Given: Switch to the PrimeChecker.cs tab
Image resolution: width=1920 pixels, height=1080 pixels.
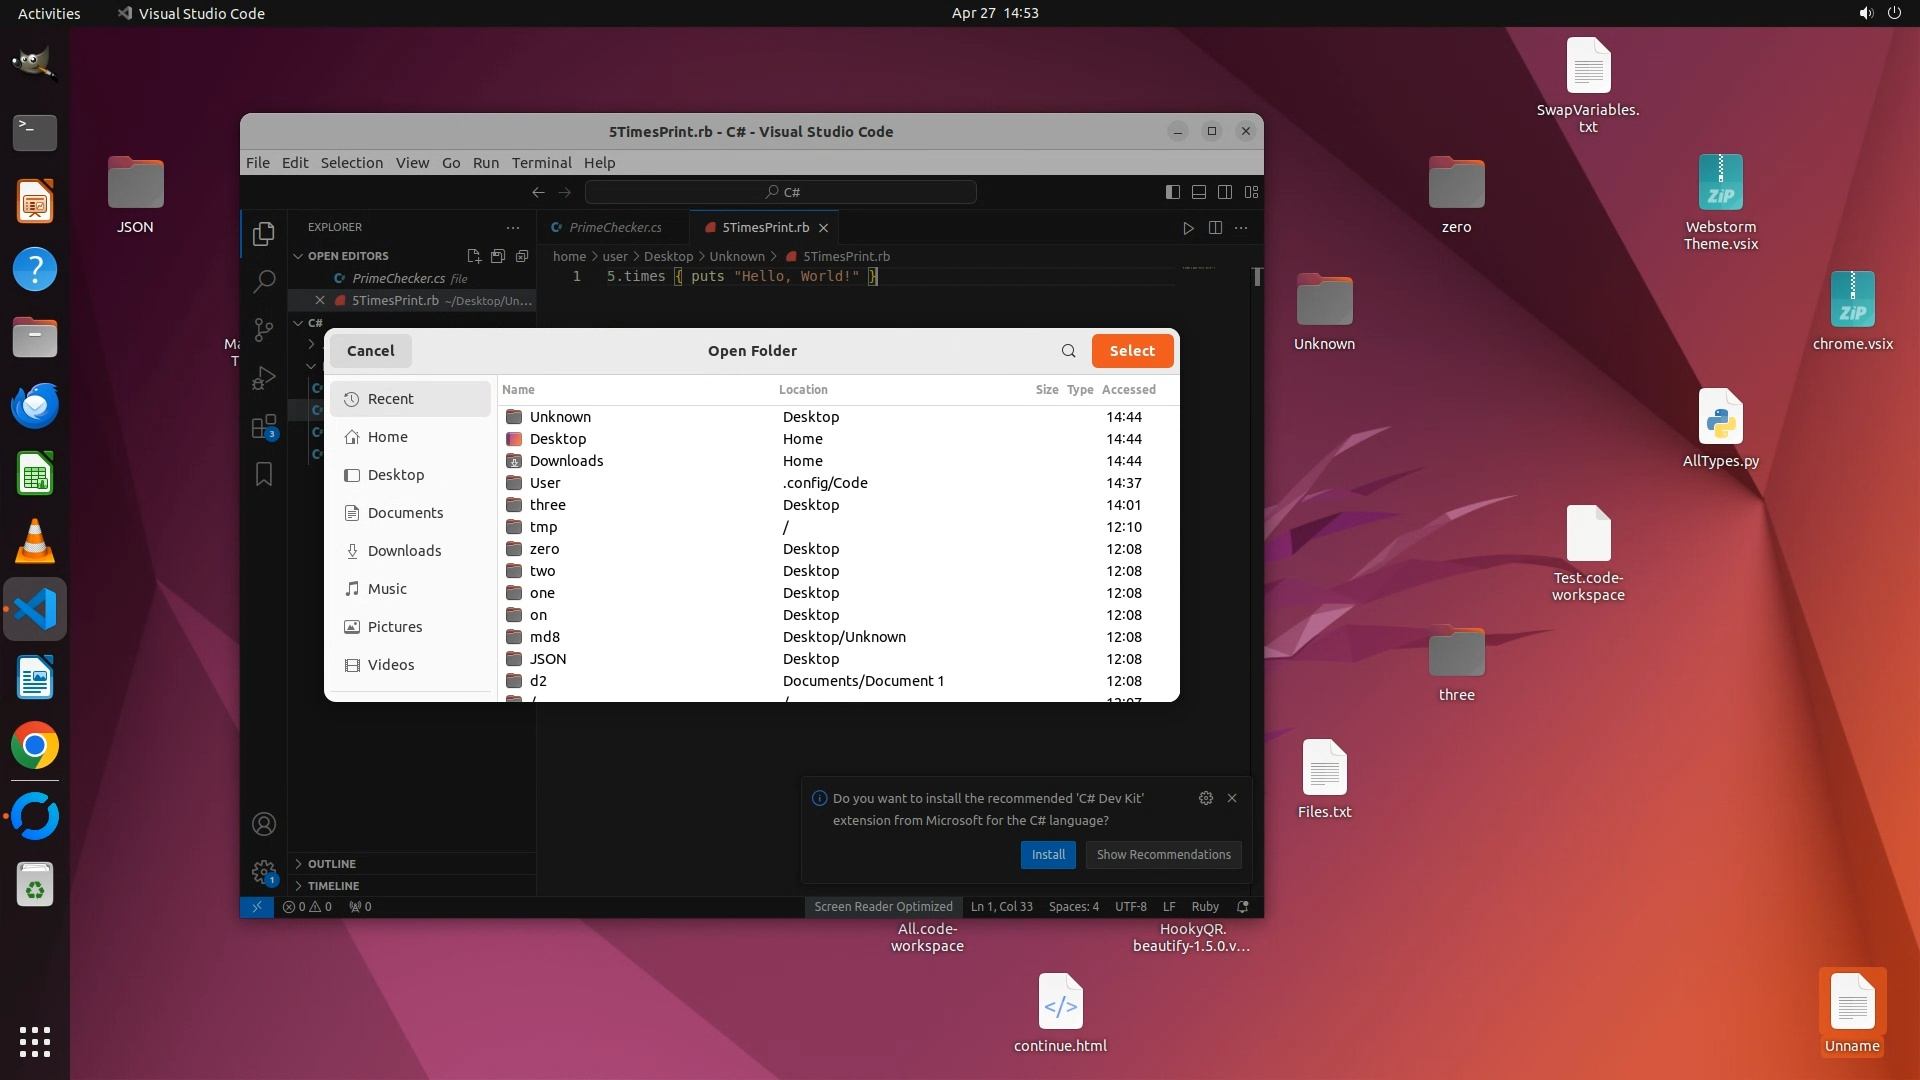Looking at the screenshot, I should click(x=614, y=228).
